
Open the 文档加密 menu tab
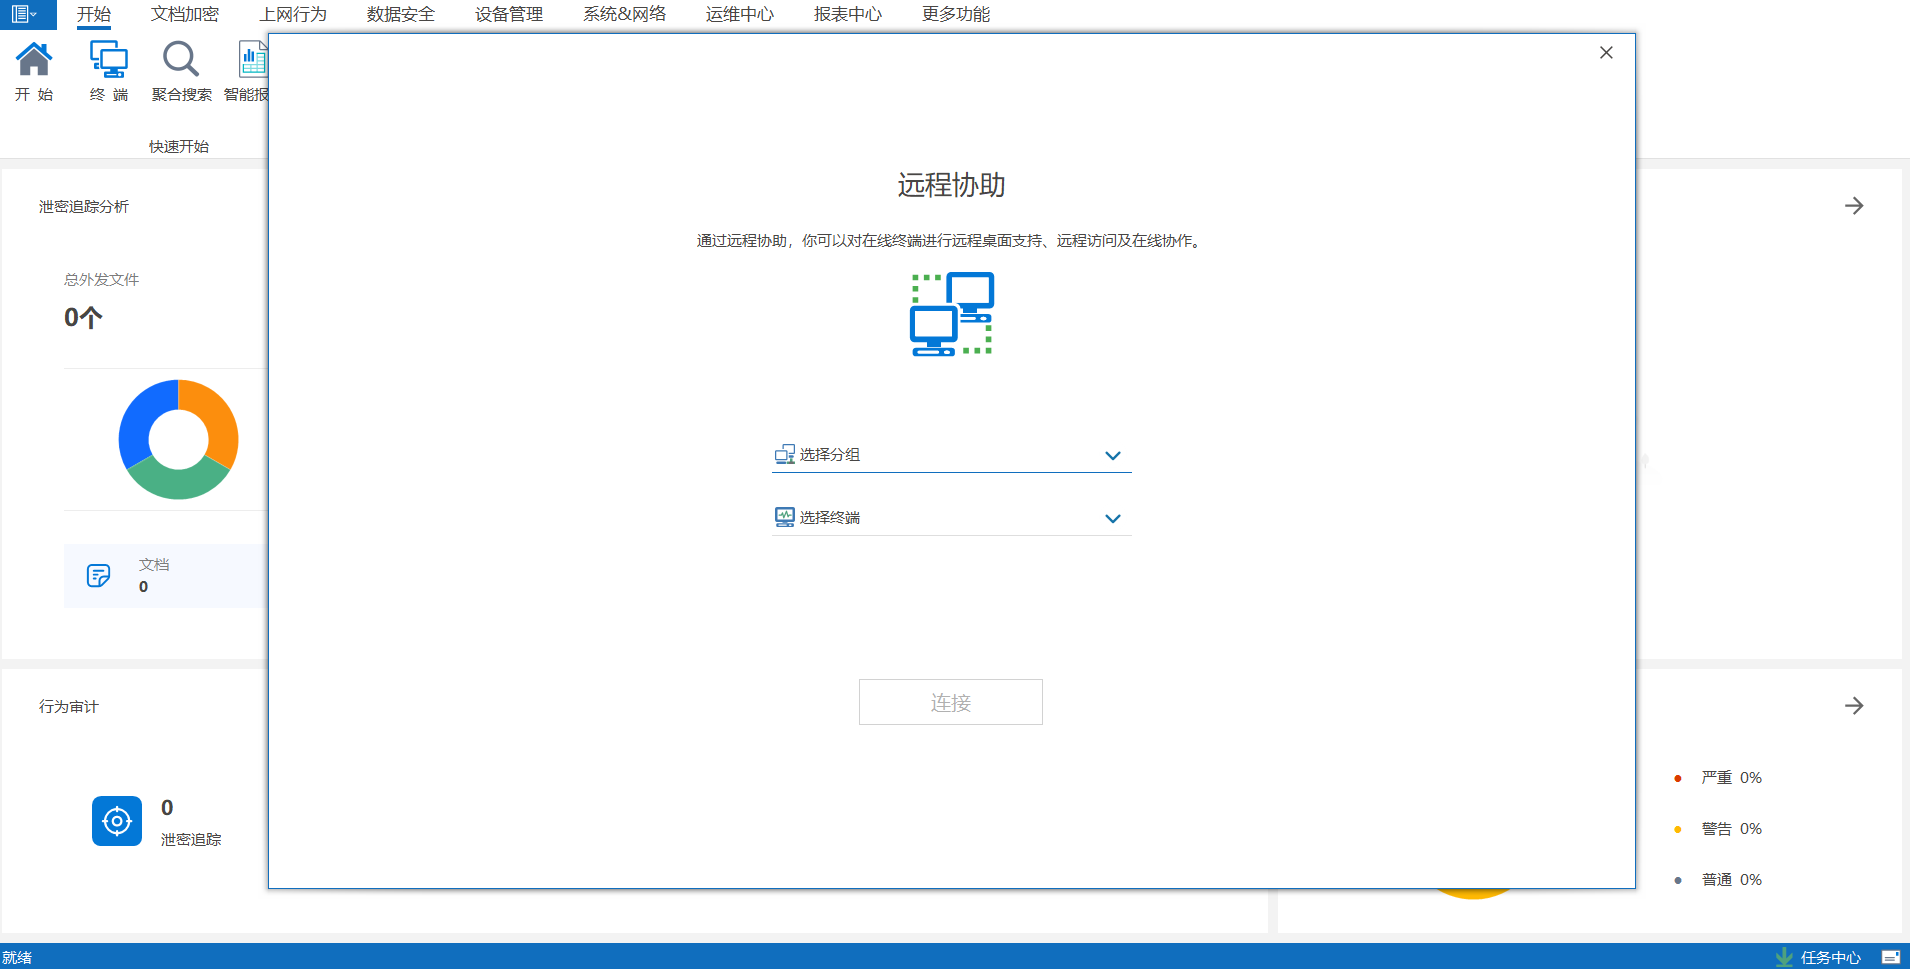[x=185, y=14]
